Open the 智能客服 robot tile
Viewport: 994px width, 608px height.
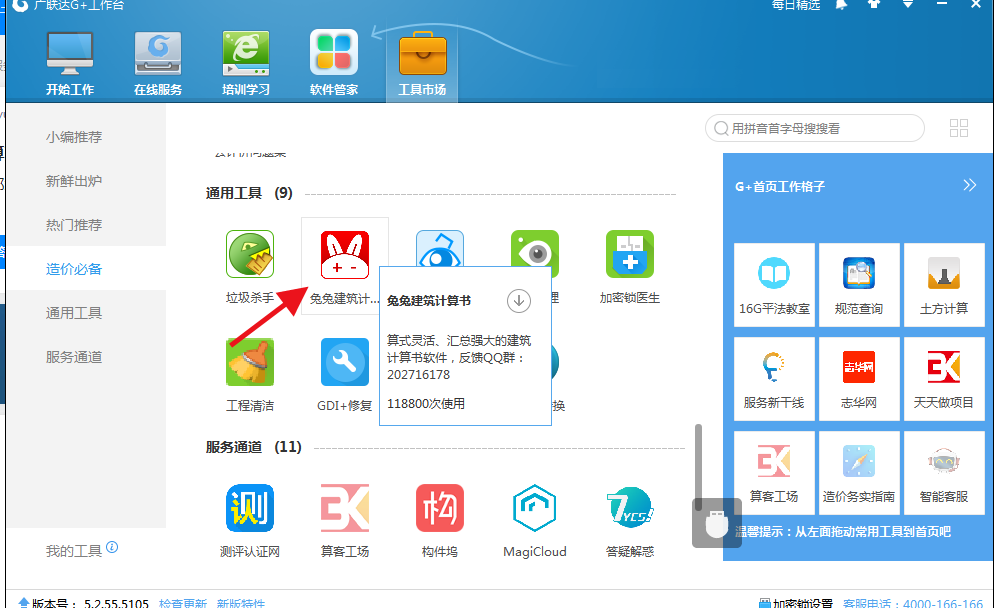944,472
